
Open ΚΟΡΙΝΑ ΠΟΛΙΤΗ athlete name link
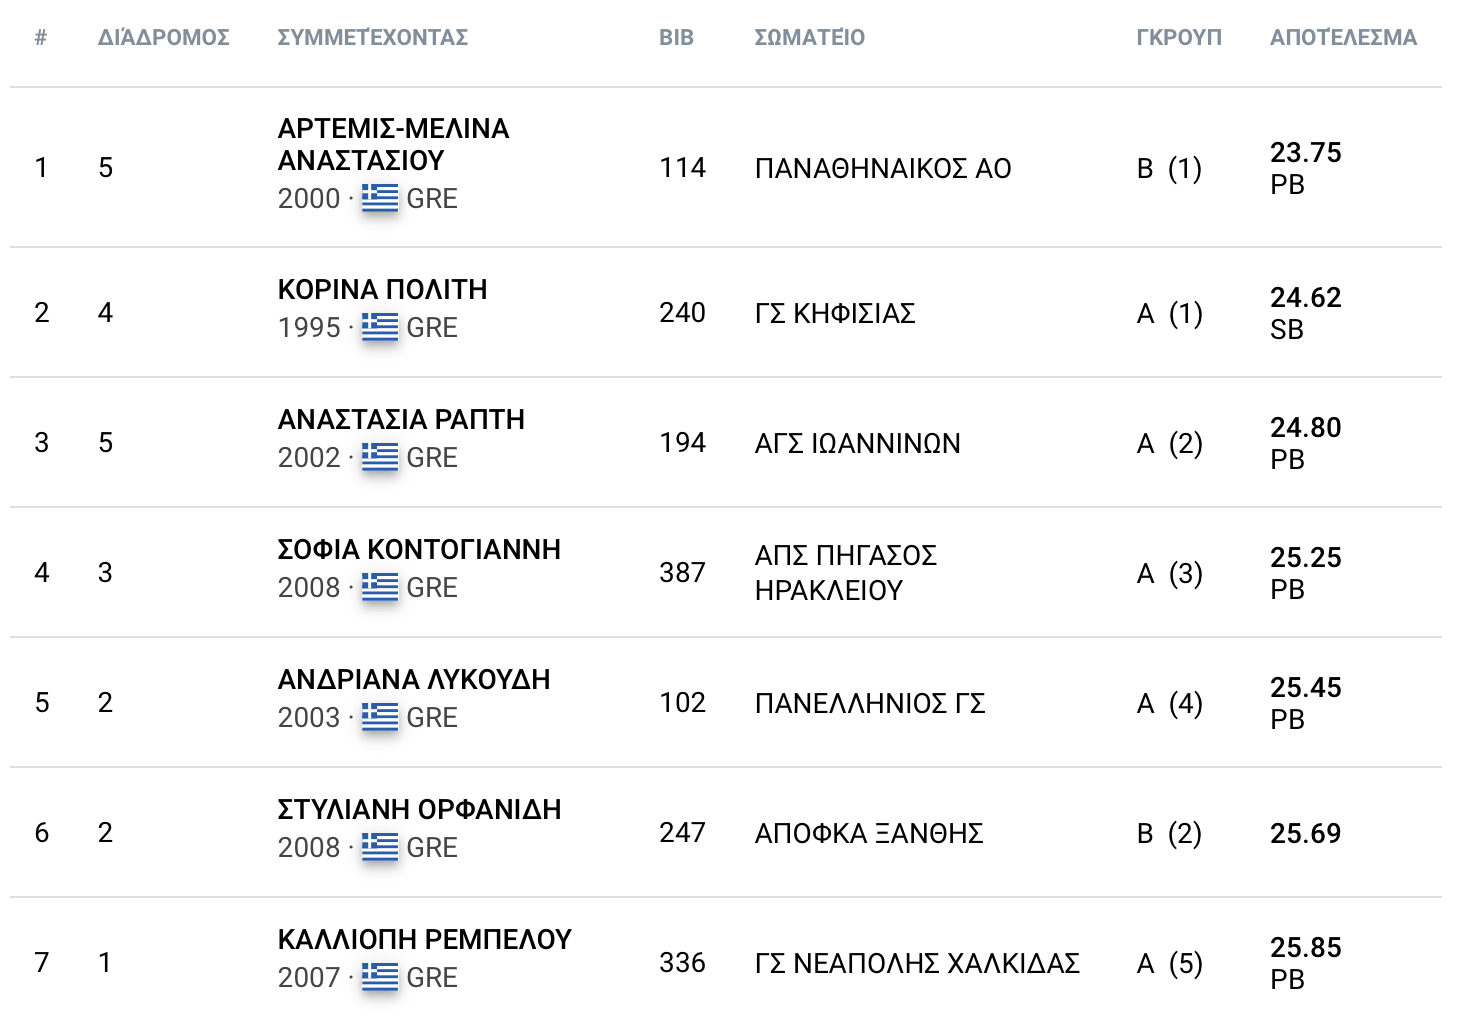click(x=383, y=289)
